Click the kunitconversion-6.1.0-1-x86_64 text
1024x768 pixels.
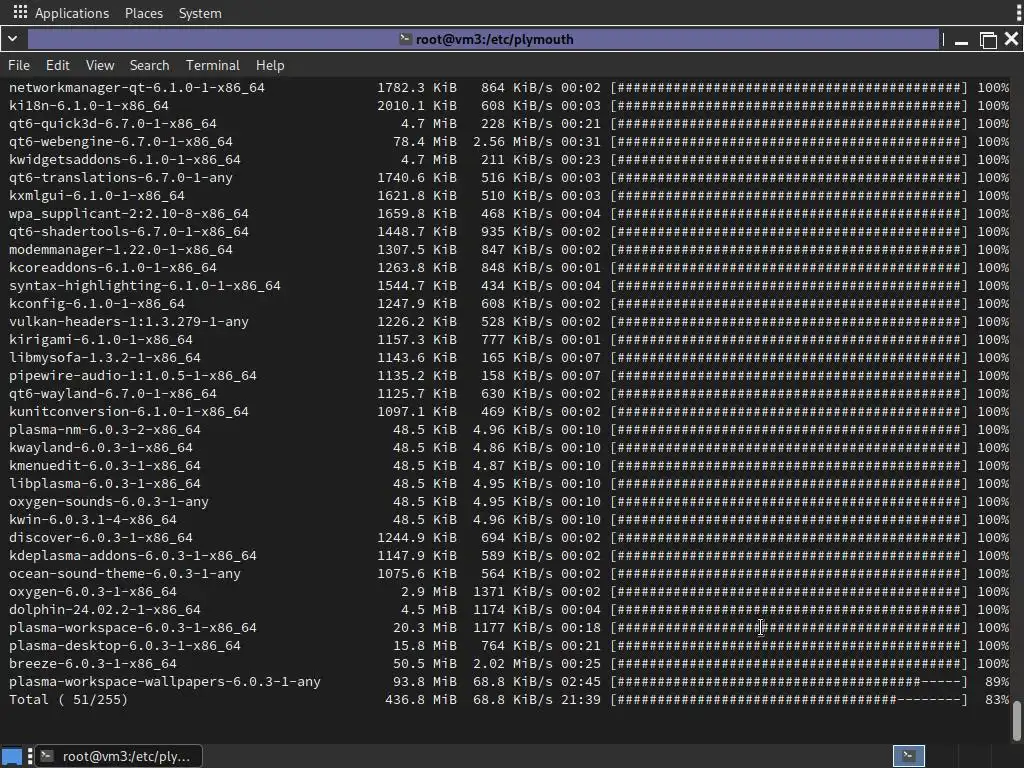(129, 411)
